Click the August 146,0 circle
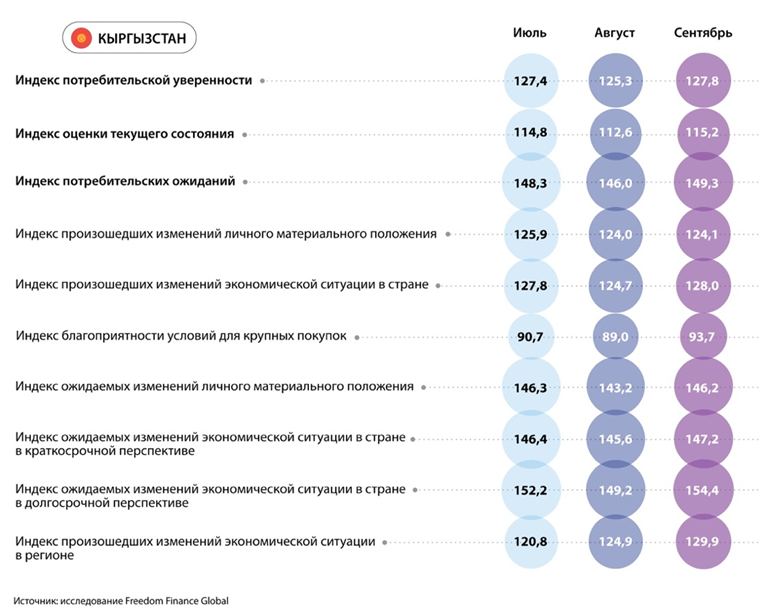The image size is (768, 615). click(x=616, y=183)
